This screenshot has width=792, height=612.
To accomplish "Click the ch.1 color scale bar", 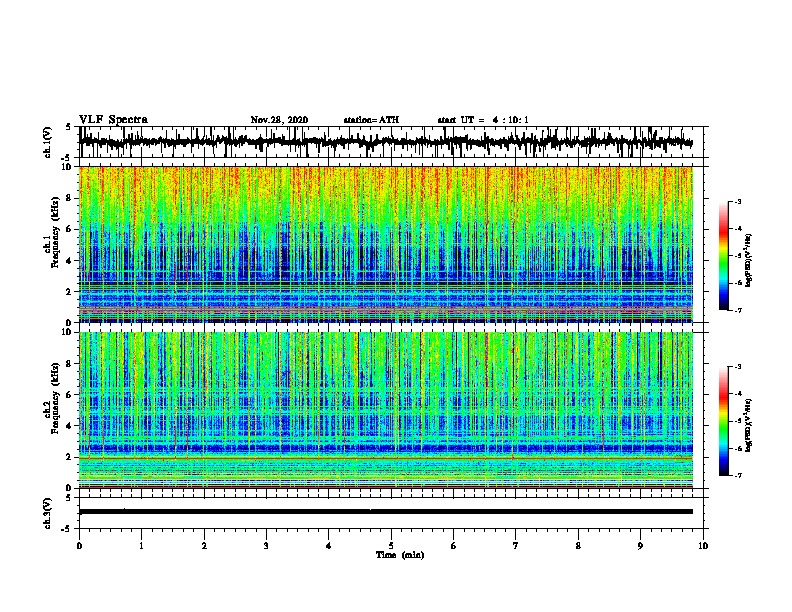I will click(724, 256).
